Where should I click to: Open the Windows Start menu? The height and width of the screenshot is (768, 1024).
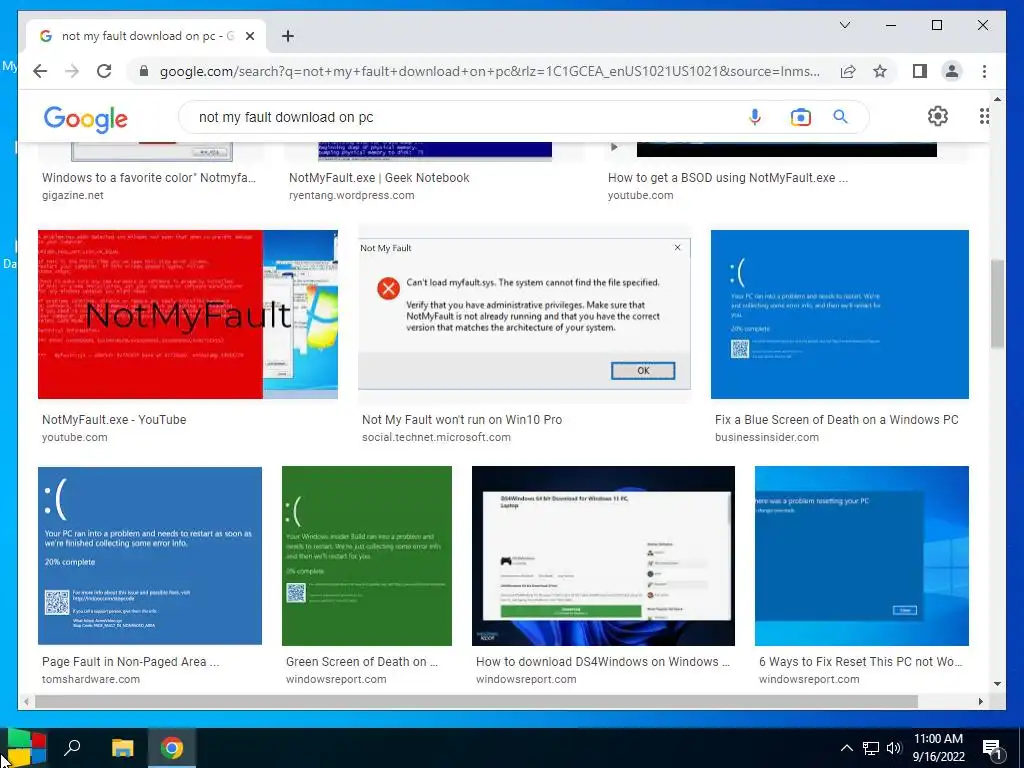coord(26,748)
